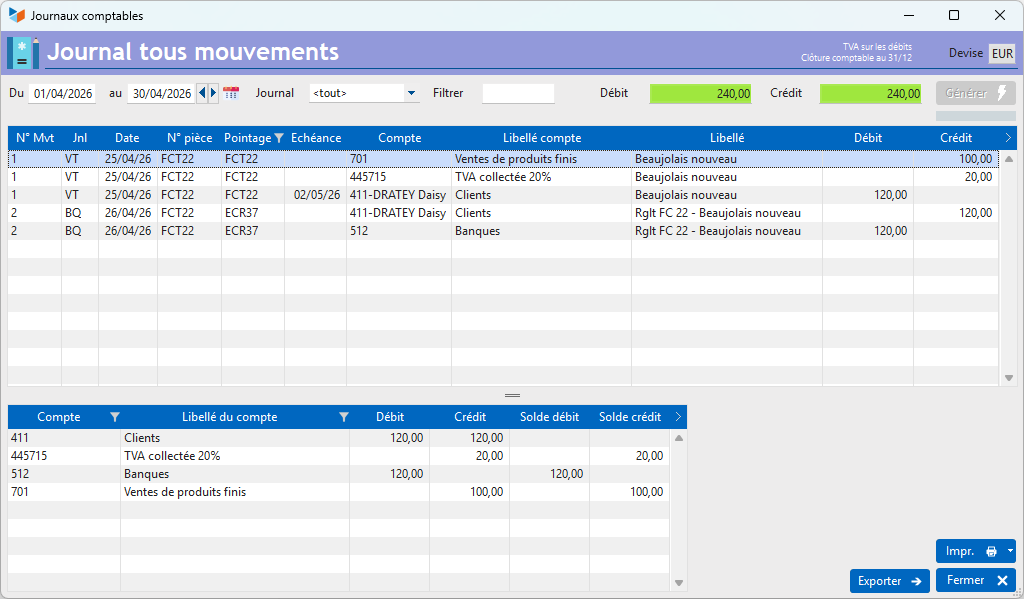Go to next period with right arrow
This screenshot has width=1024, height=599.
[x=213, y=93]
